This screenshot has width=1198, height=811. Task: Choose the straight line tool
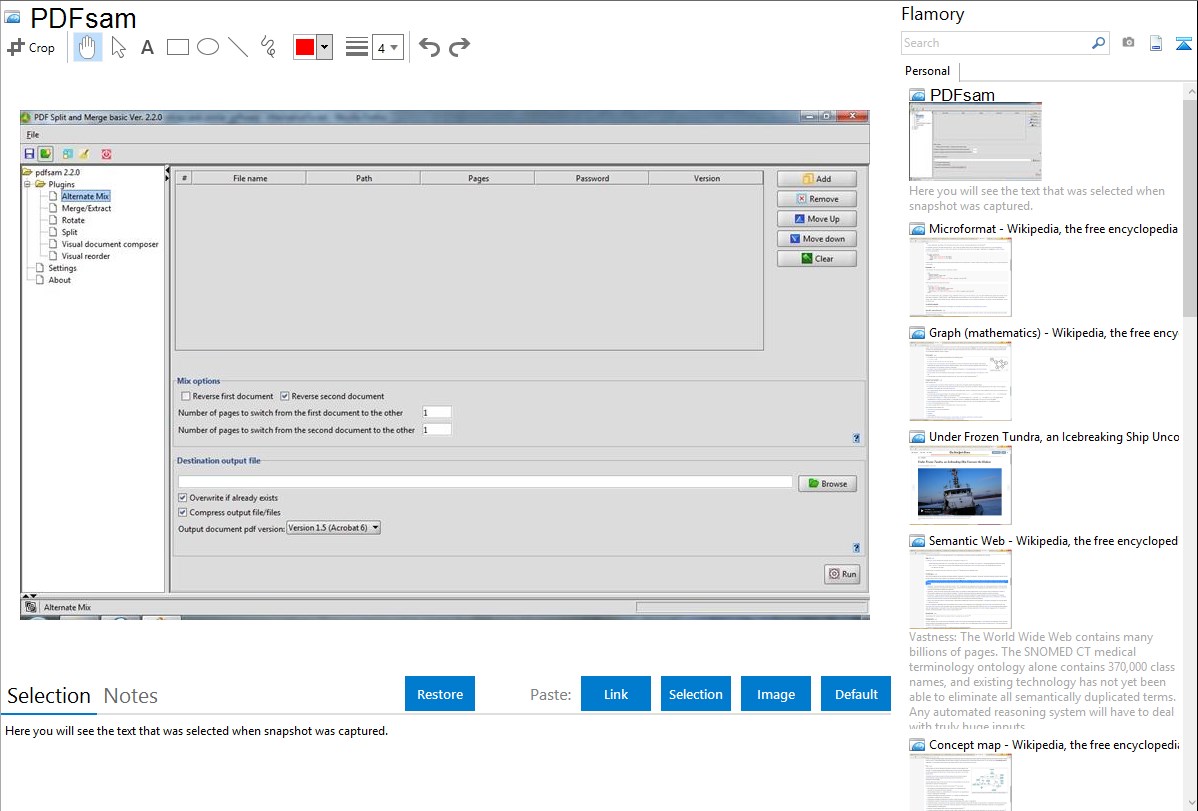pyautogui.click(x=238, y=47)
